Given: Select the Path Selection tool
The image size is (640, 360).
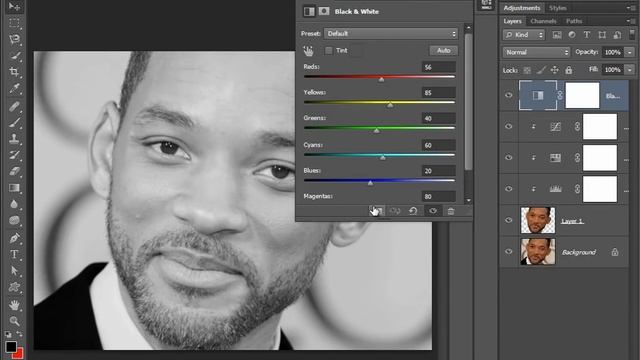Looking at the screenshot, I should (x=14, y=271).
